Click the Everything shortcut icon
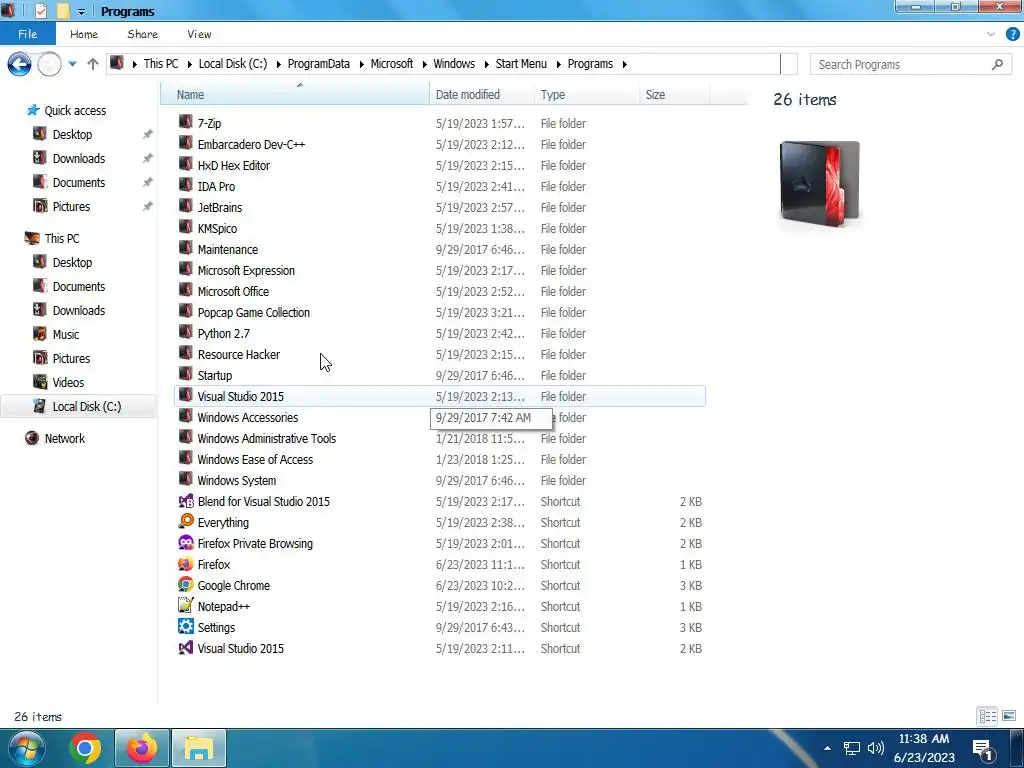 (185, 522)
